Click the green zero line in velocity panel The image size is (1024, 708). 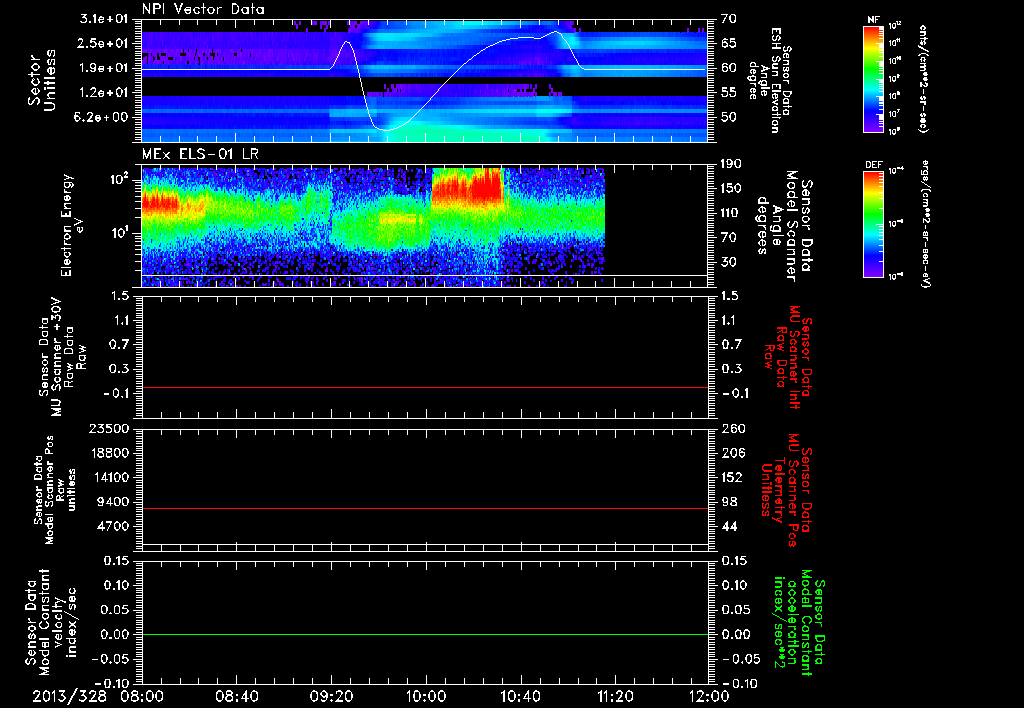(x=424, y=634)
